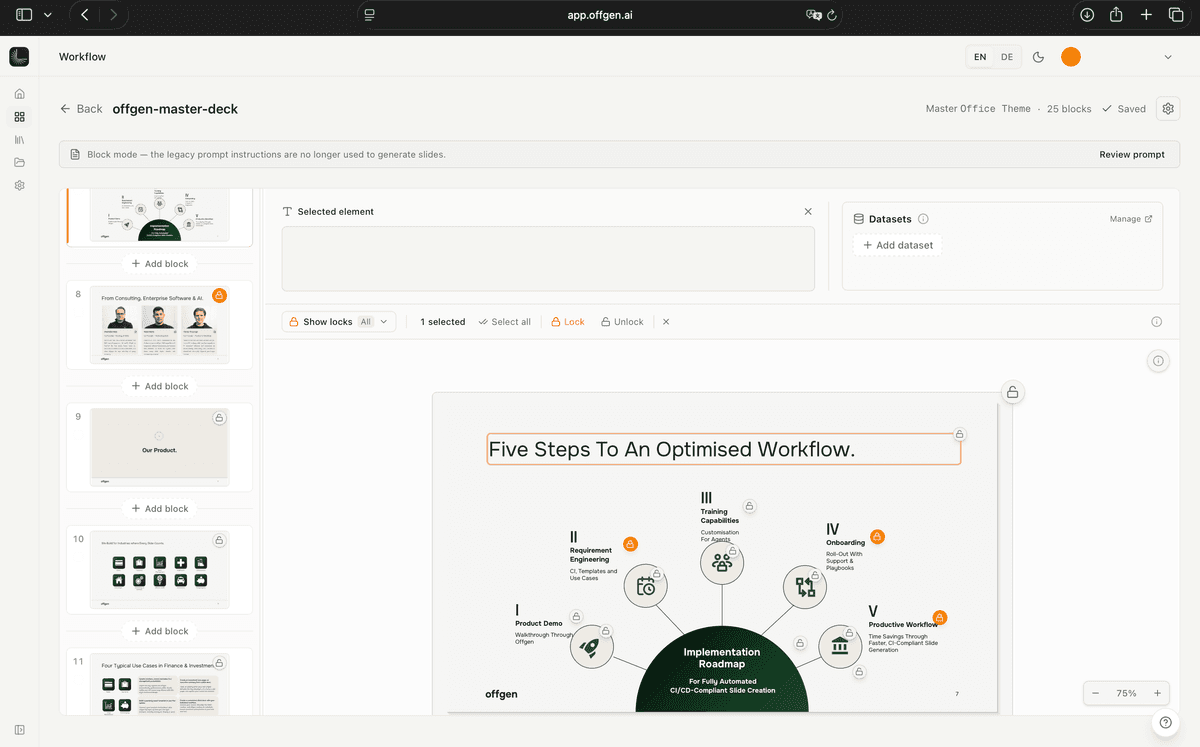
Task: Click Safari share icon
Action: pyautogui.click(x=1117, y=15)
